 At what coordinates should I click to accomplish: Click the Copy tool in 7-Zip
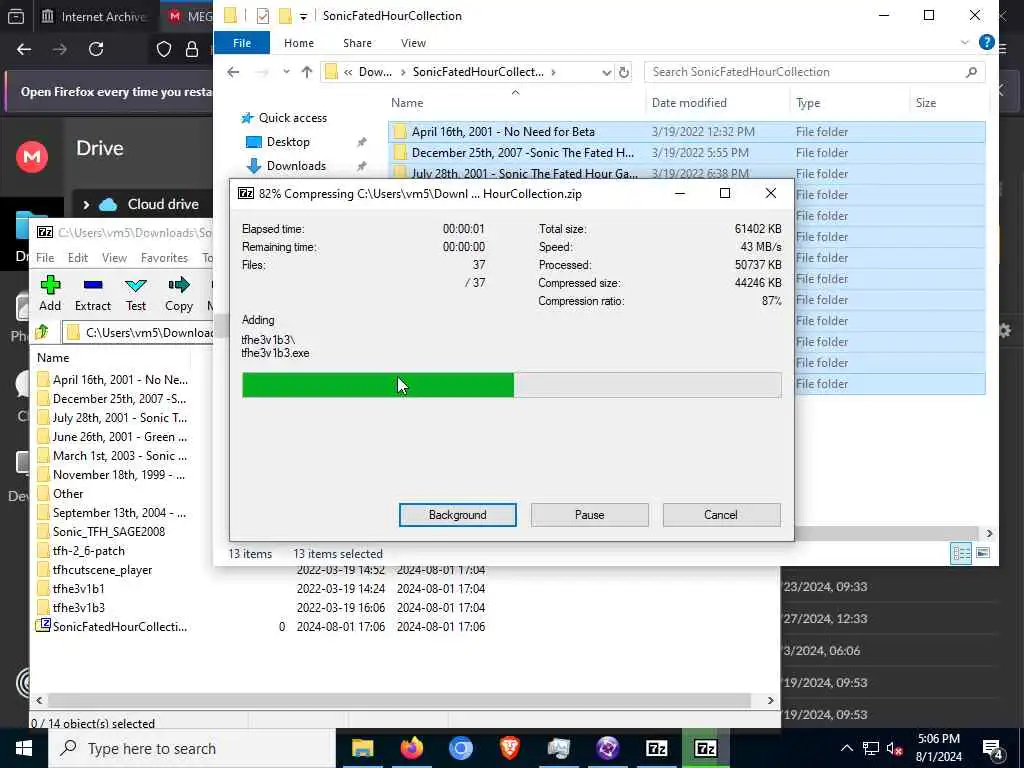(x=178, y=293)
